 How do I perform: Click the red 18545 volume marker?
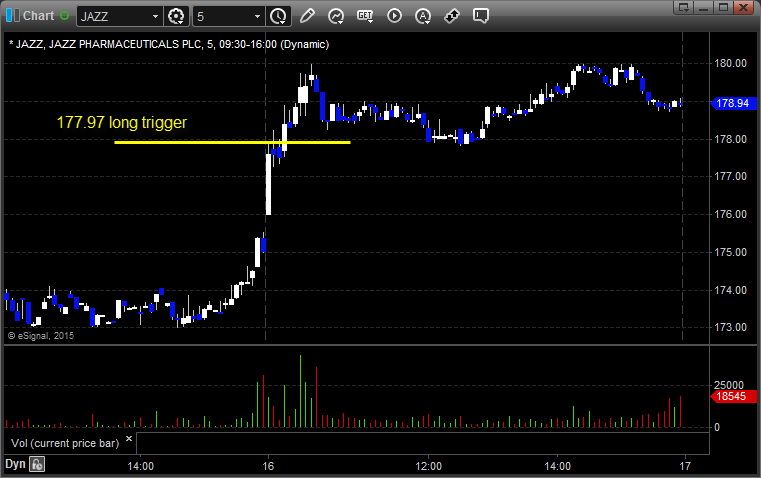[733, 396]
